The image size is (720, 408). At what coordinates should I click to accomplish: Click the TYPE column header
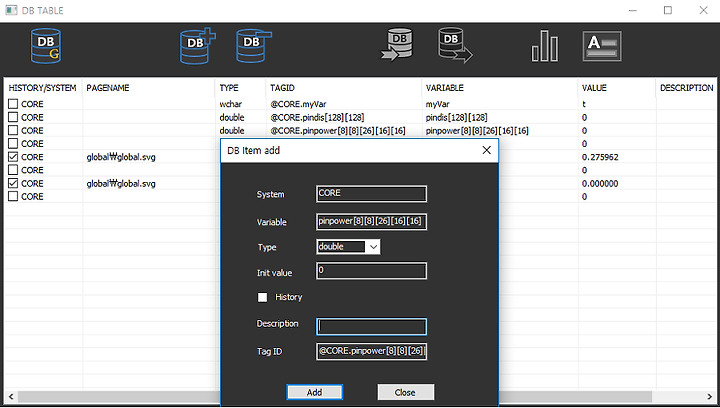(240, 88)
